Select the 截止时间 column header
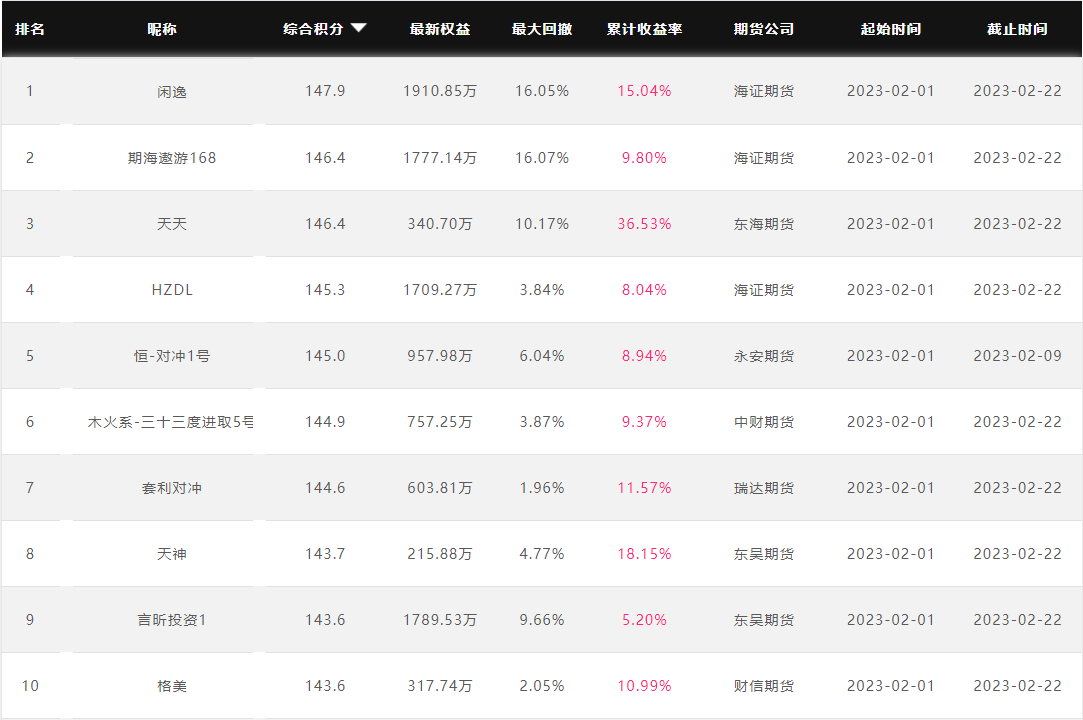 [x=1017, y=29]
